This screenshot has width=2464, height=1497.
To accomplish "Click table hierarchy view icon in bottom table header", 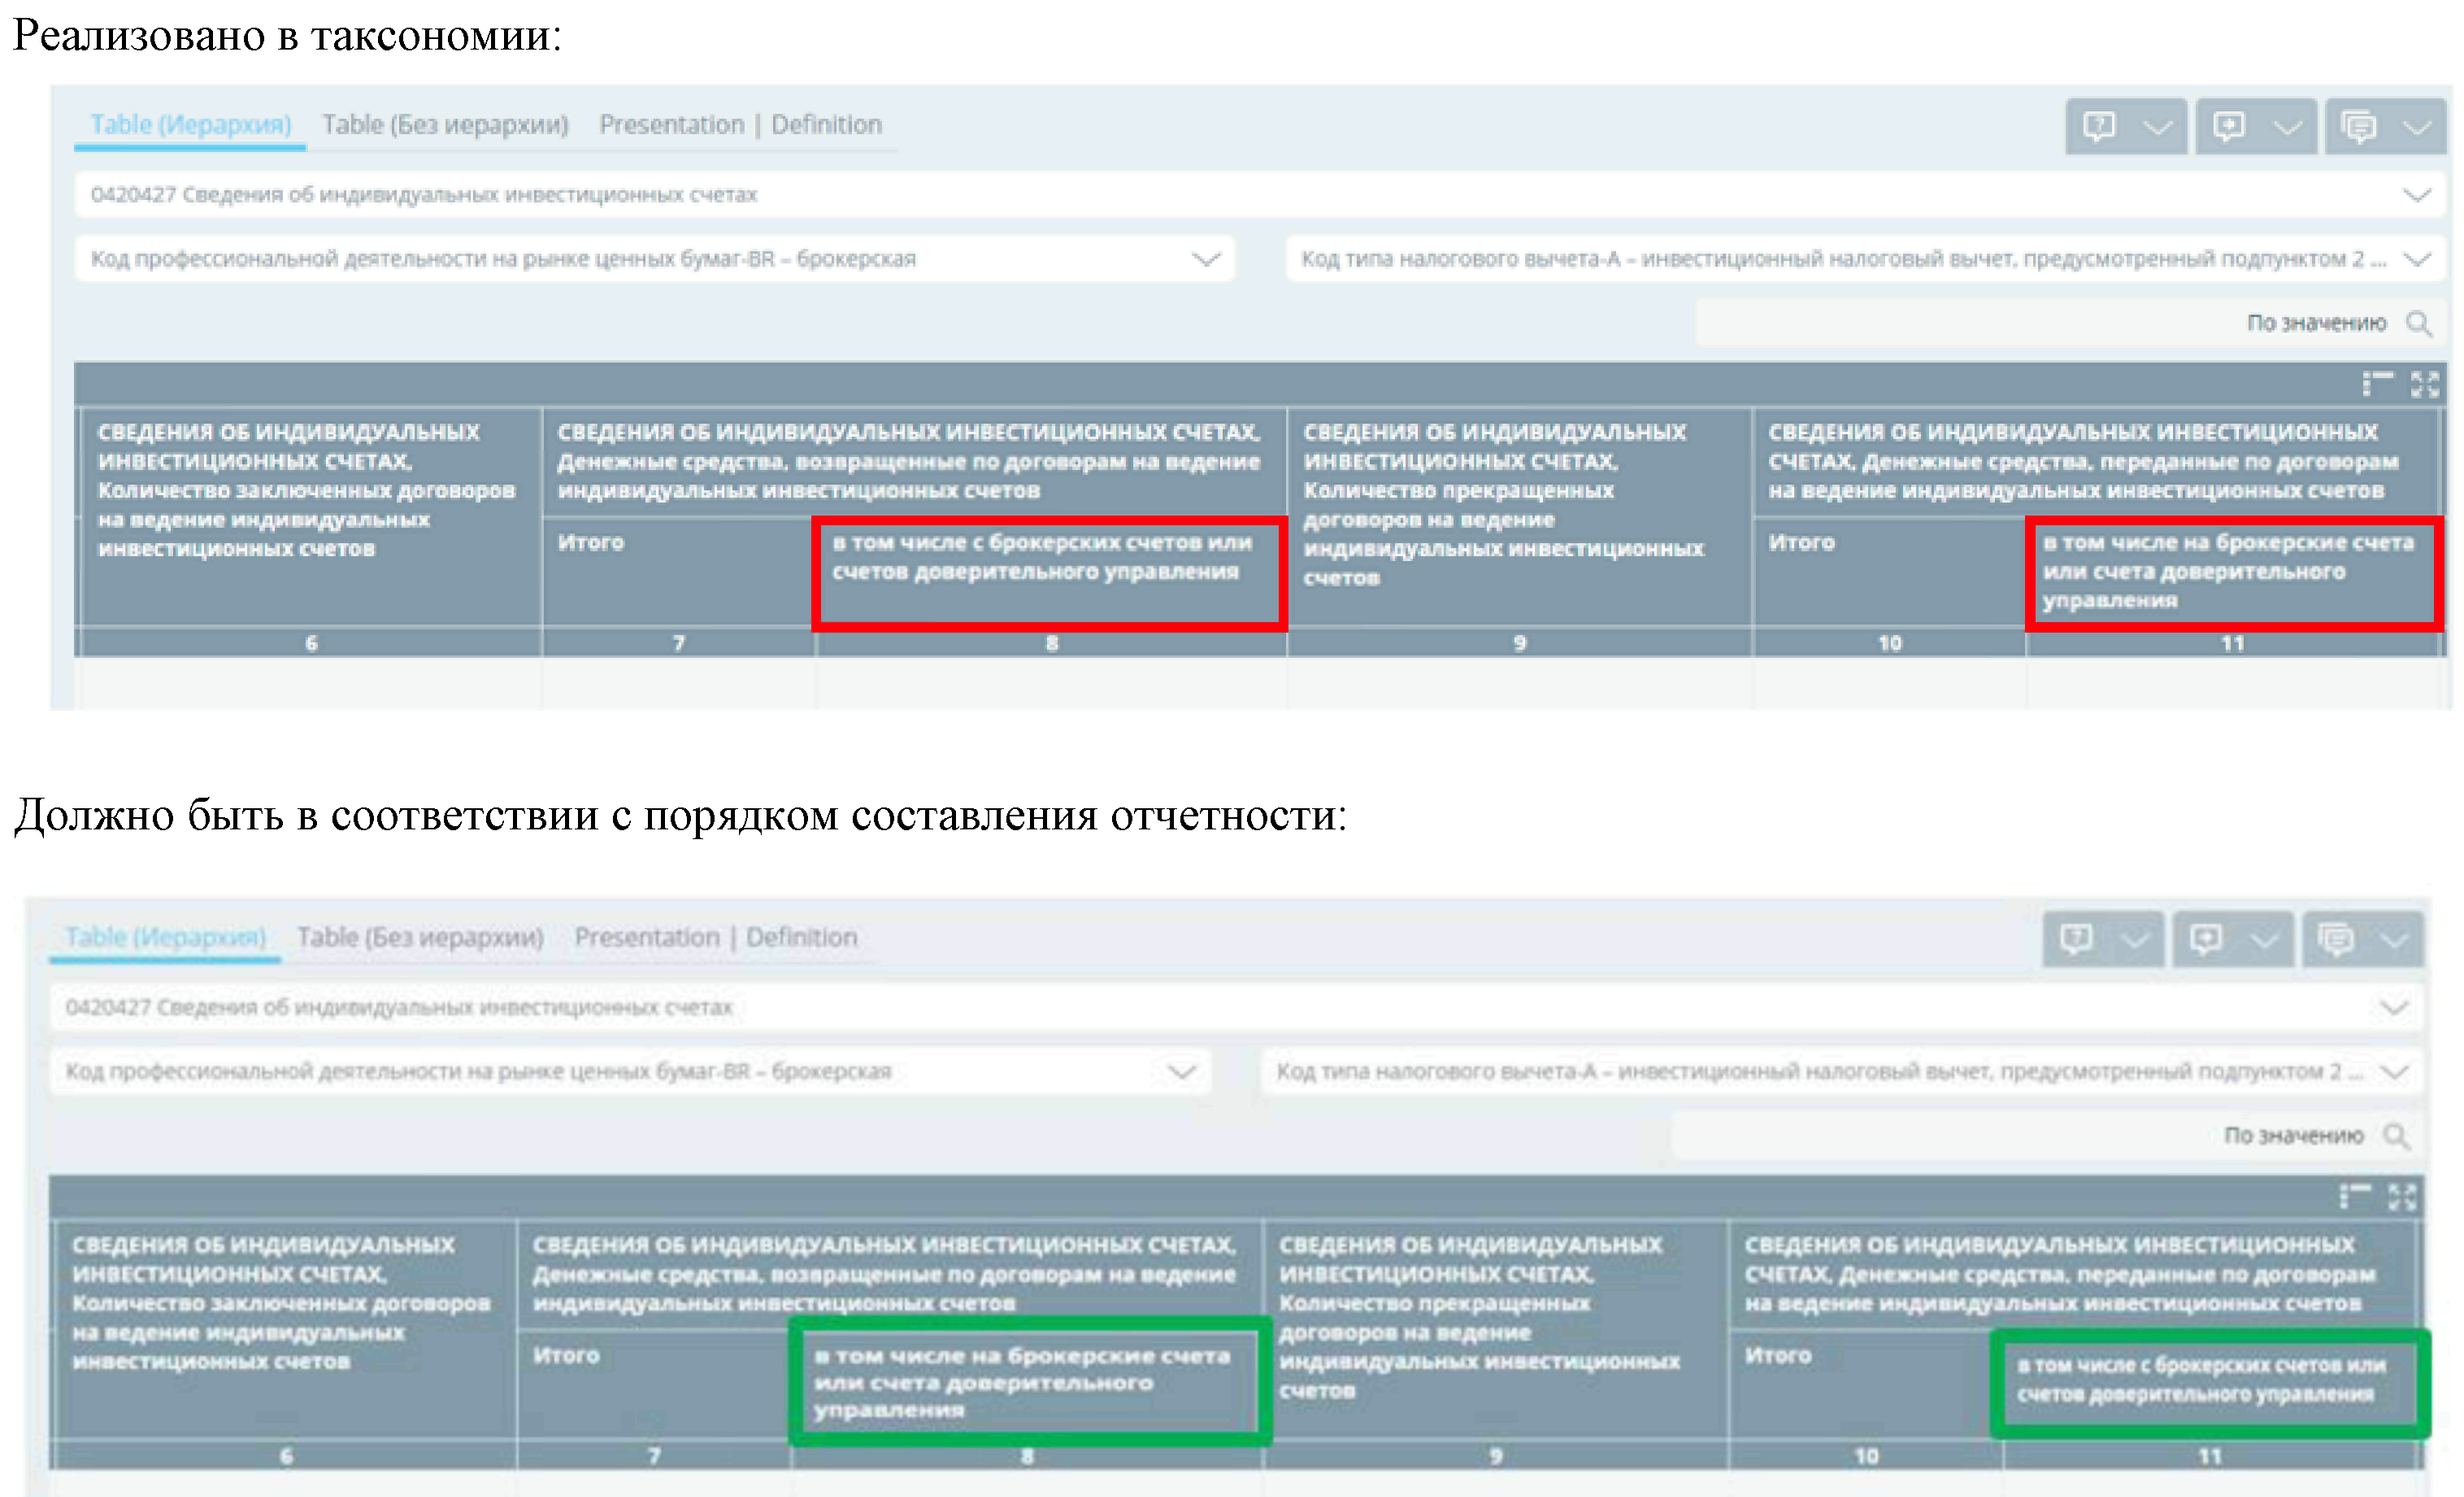I will 2354,1196.
